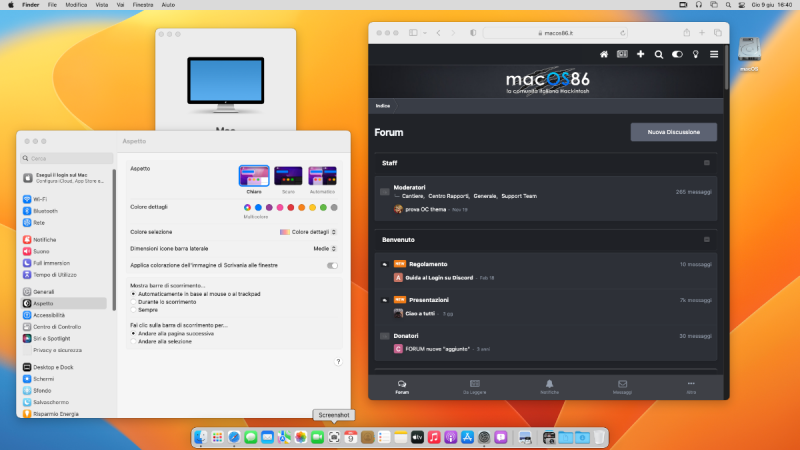800x450 pixels.
Task: Open the sidebar icon size 'Medie' dropdown
Action: tap(324, 248)
